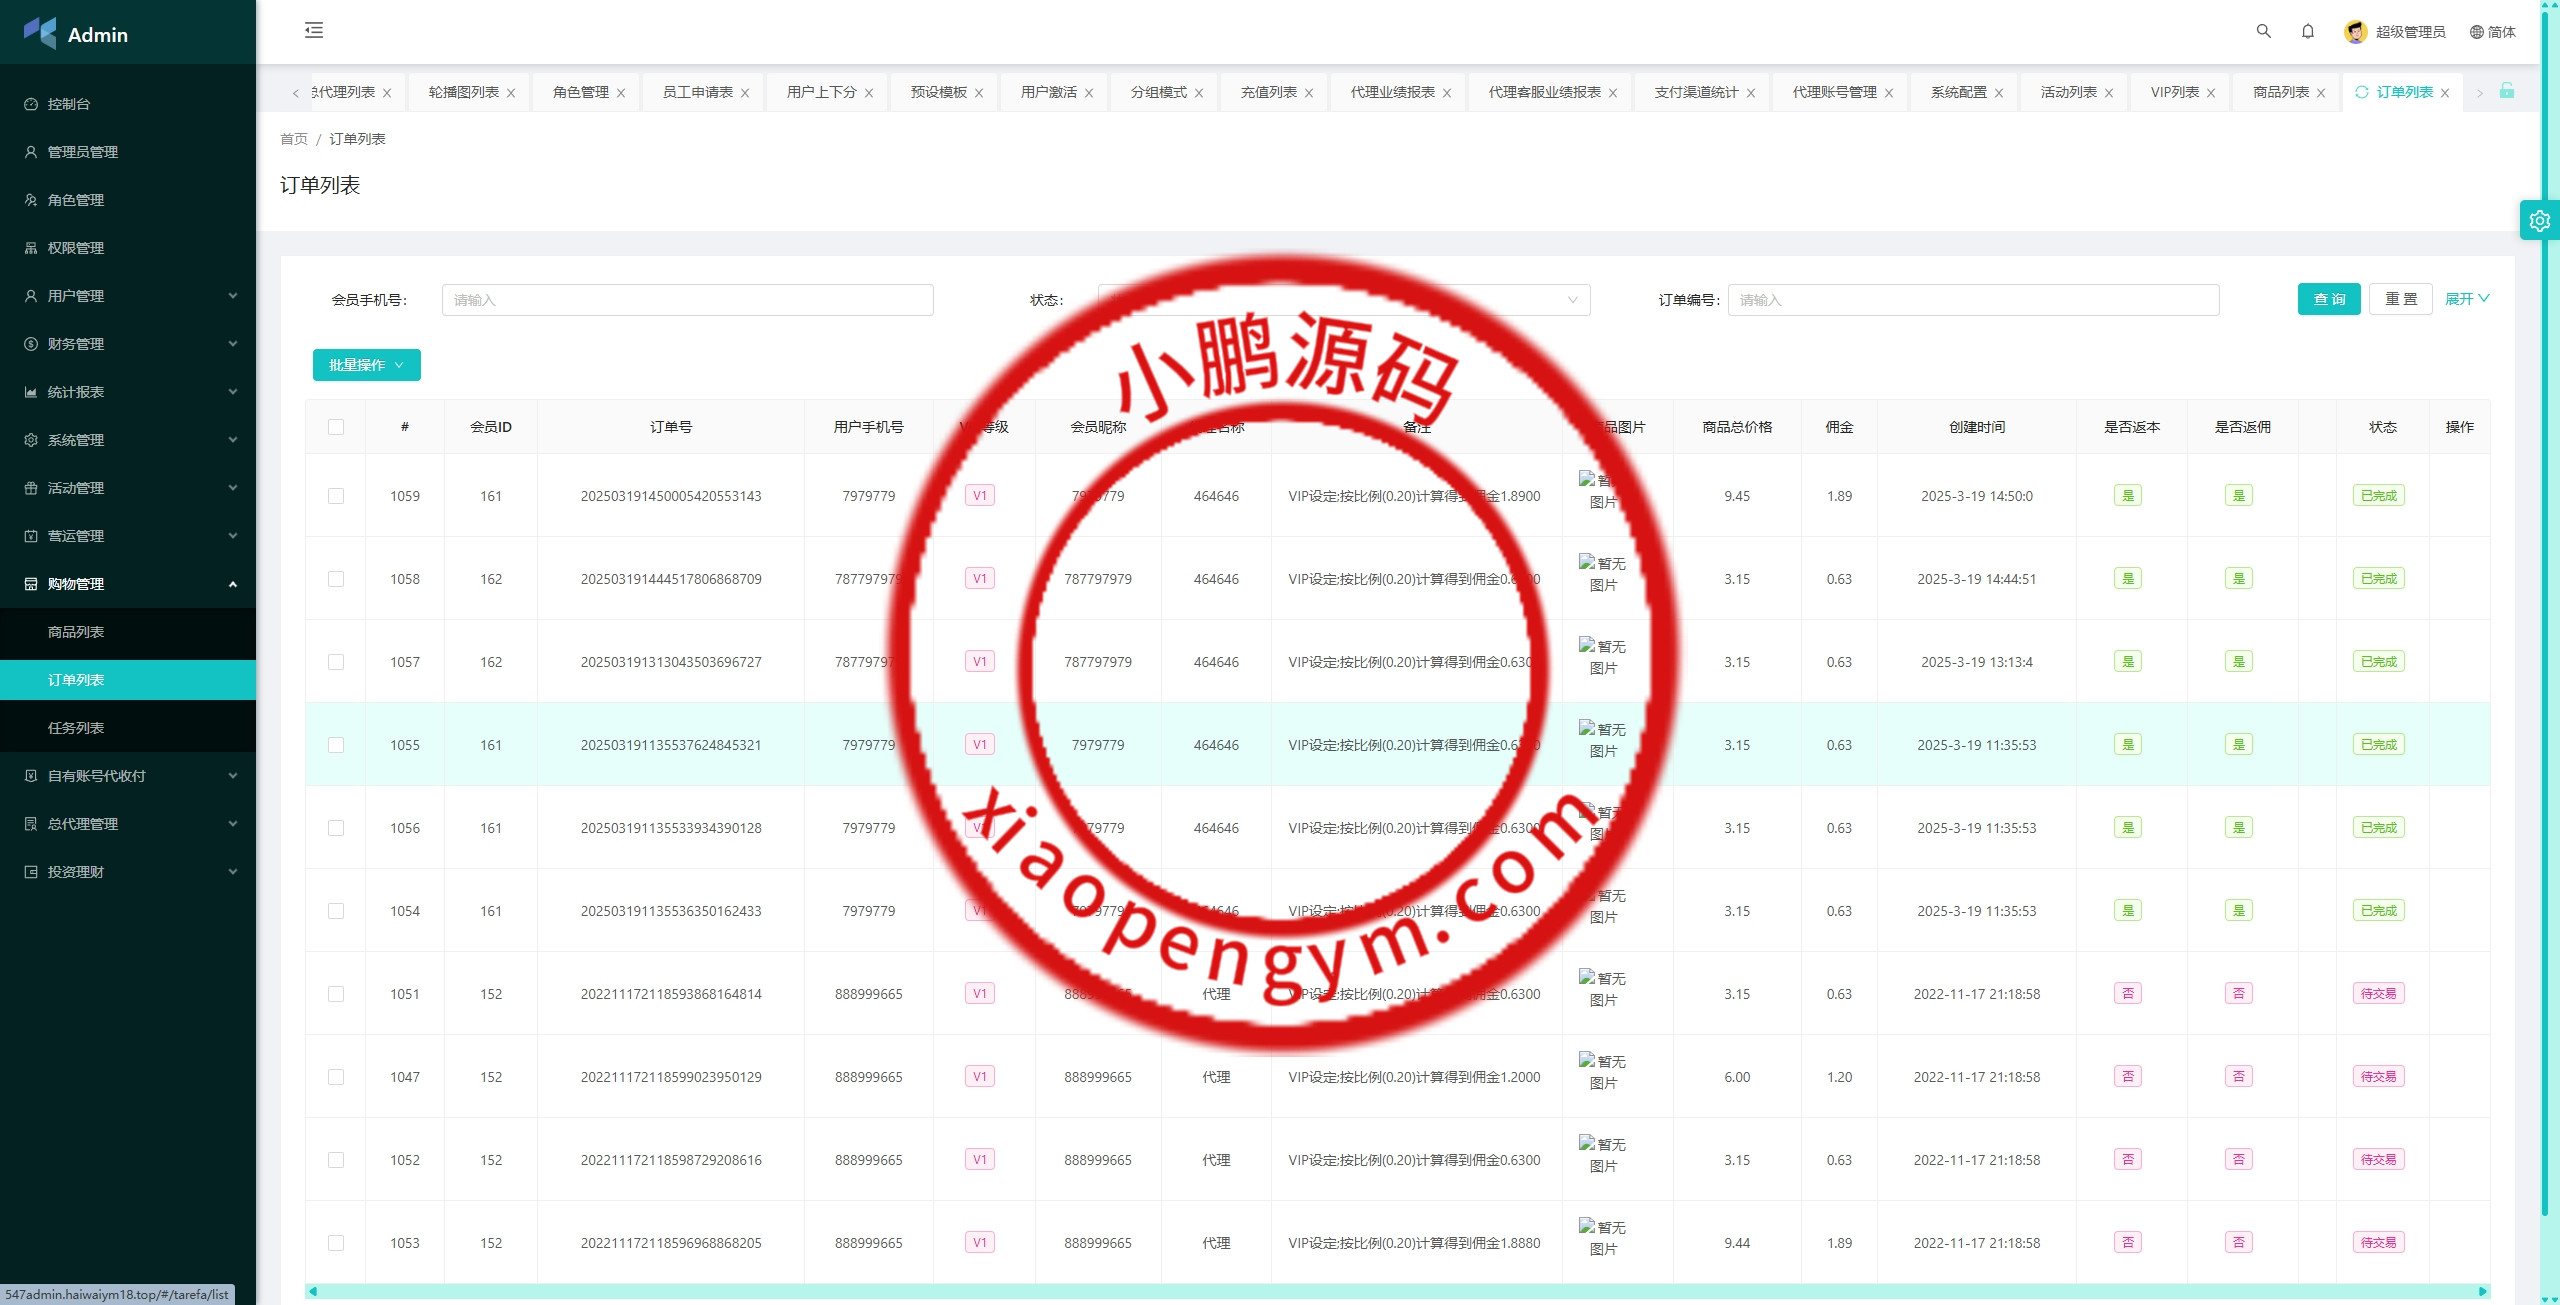Collapse the sidebar menu fold icon
This screenshot has height=1305, width=2560.
[x=314, y=30]
